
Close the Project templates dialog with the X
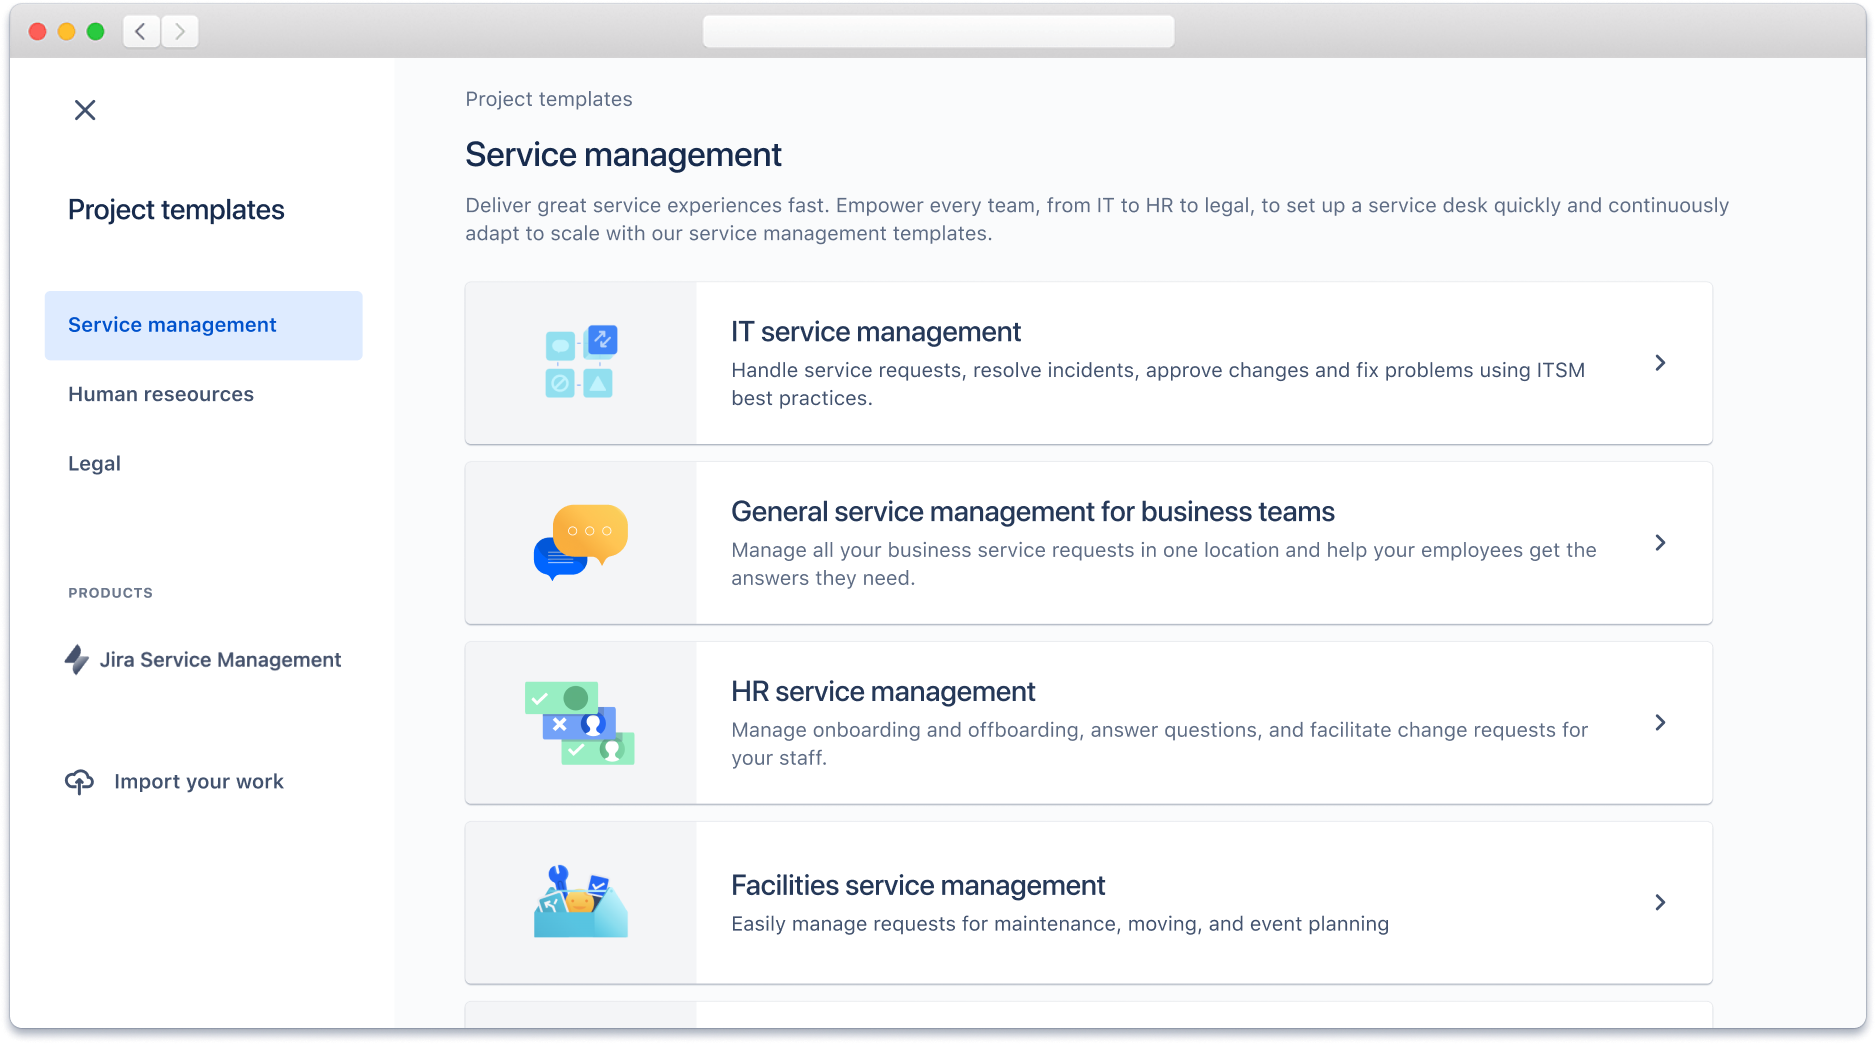click(85, 110)
